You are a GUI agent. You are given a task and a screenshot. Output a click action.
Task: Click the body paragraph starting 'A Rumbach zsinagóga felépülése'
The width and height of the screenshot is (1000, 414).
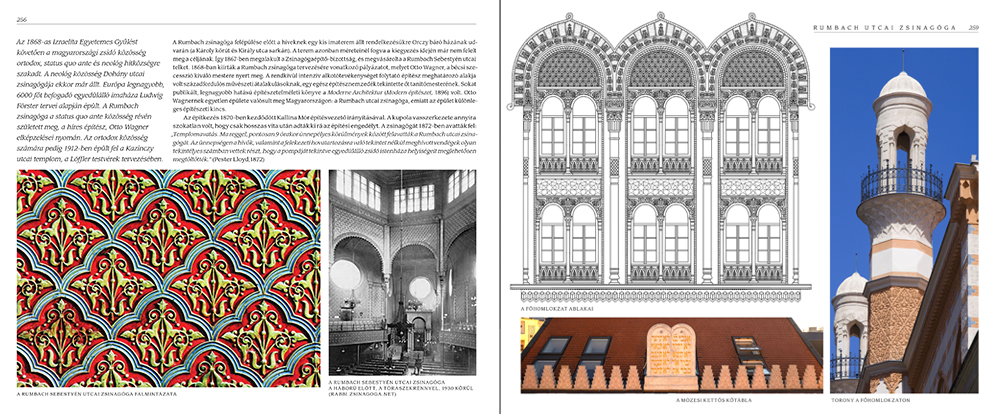point(324,77)
